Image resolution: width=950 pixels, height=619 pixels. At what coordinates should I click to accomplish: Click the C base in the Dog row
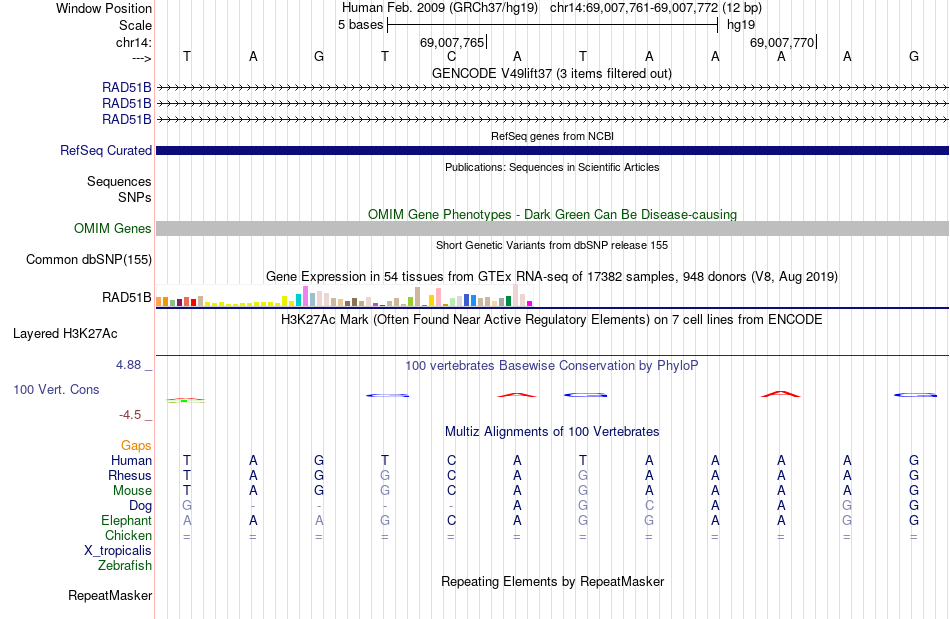click(x=649, y=505)
